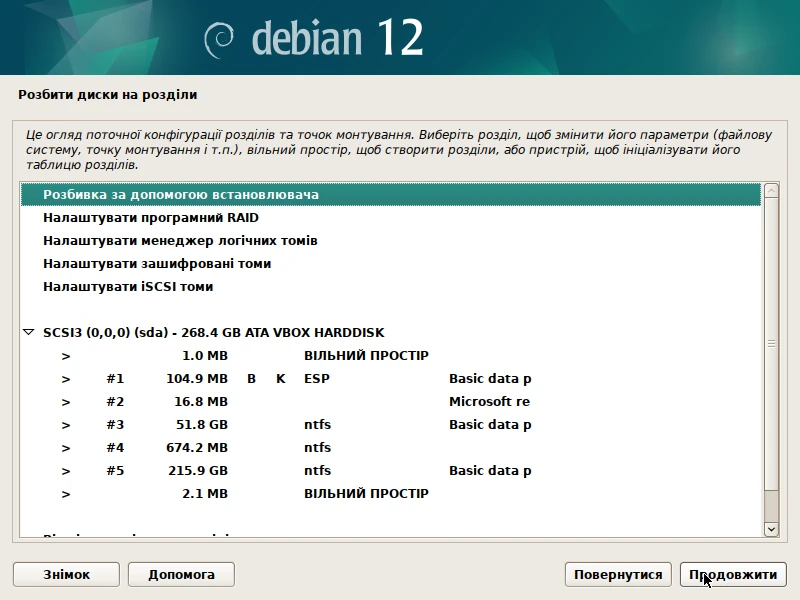Click the arrow marker of partition #2

(66, 402)
